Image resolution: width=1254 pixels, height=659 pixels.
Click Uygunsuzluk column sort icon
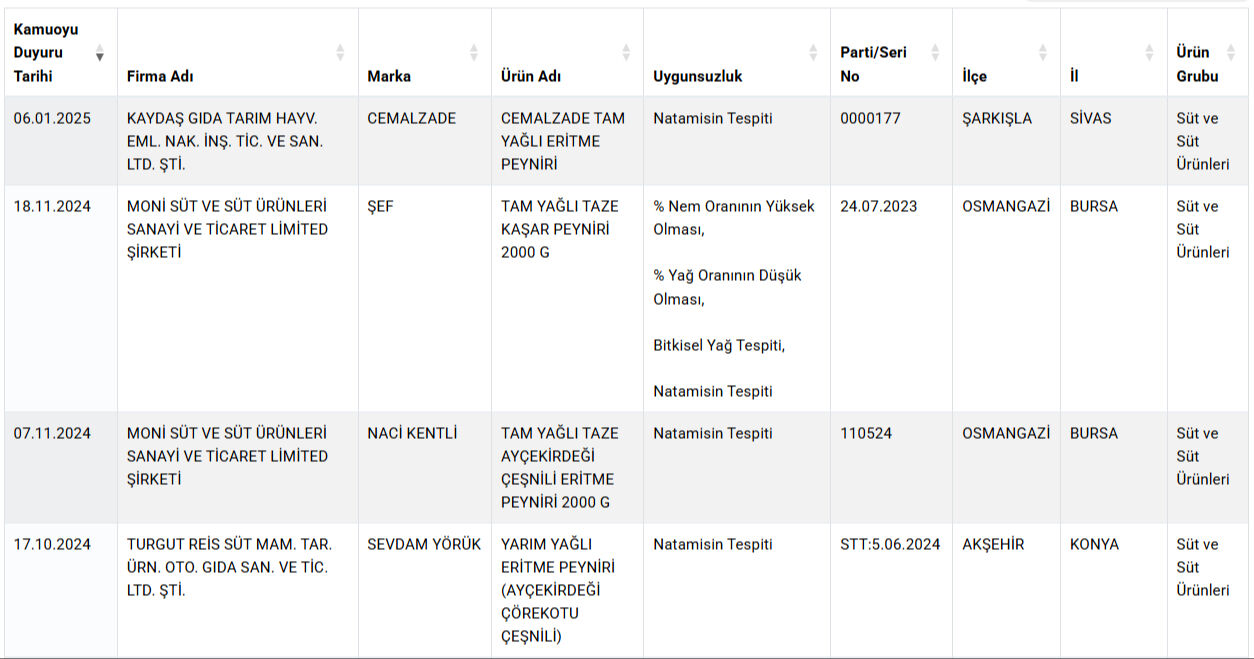pyautogui.click(x=813, y=53)
